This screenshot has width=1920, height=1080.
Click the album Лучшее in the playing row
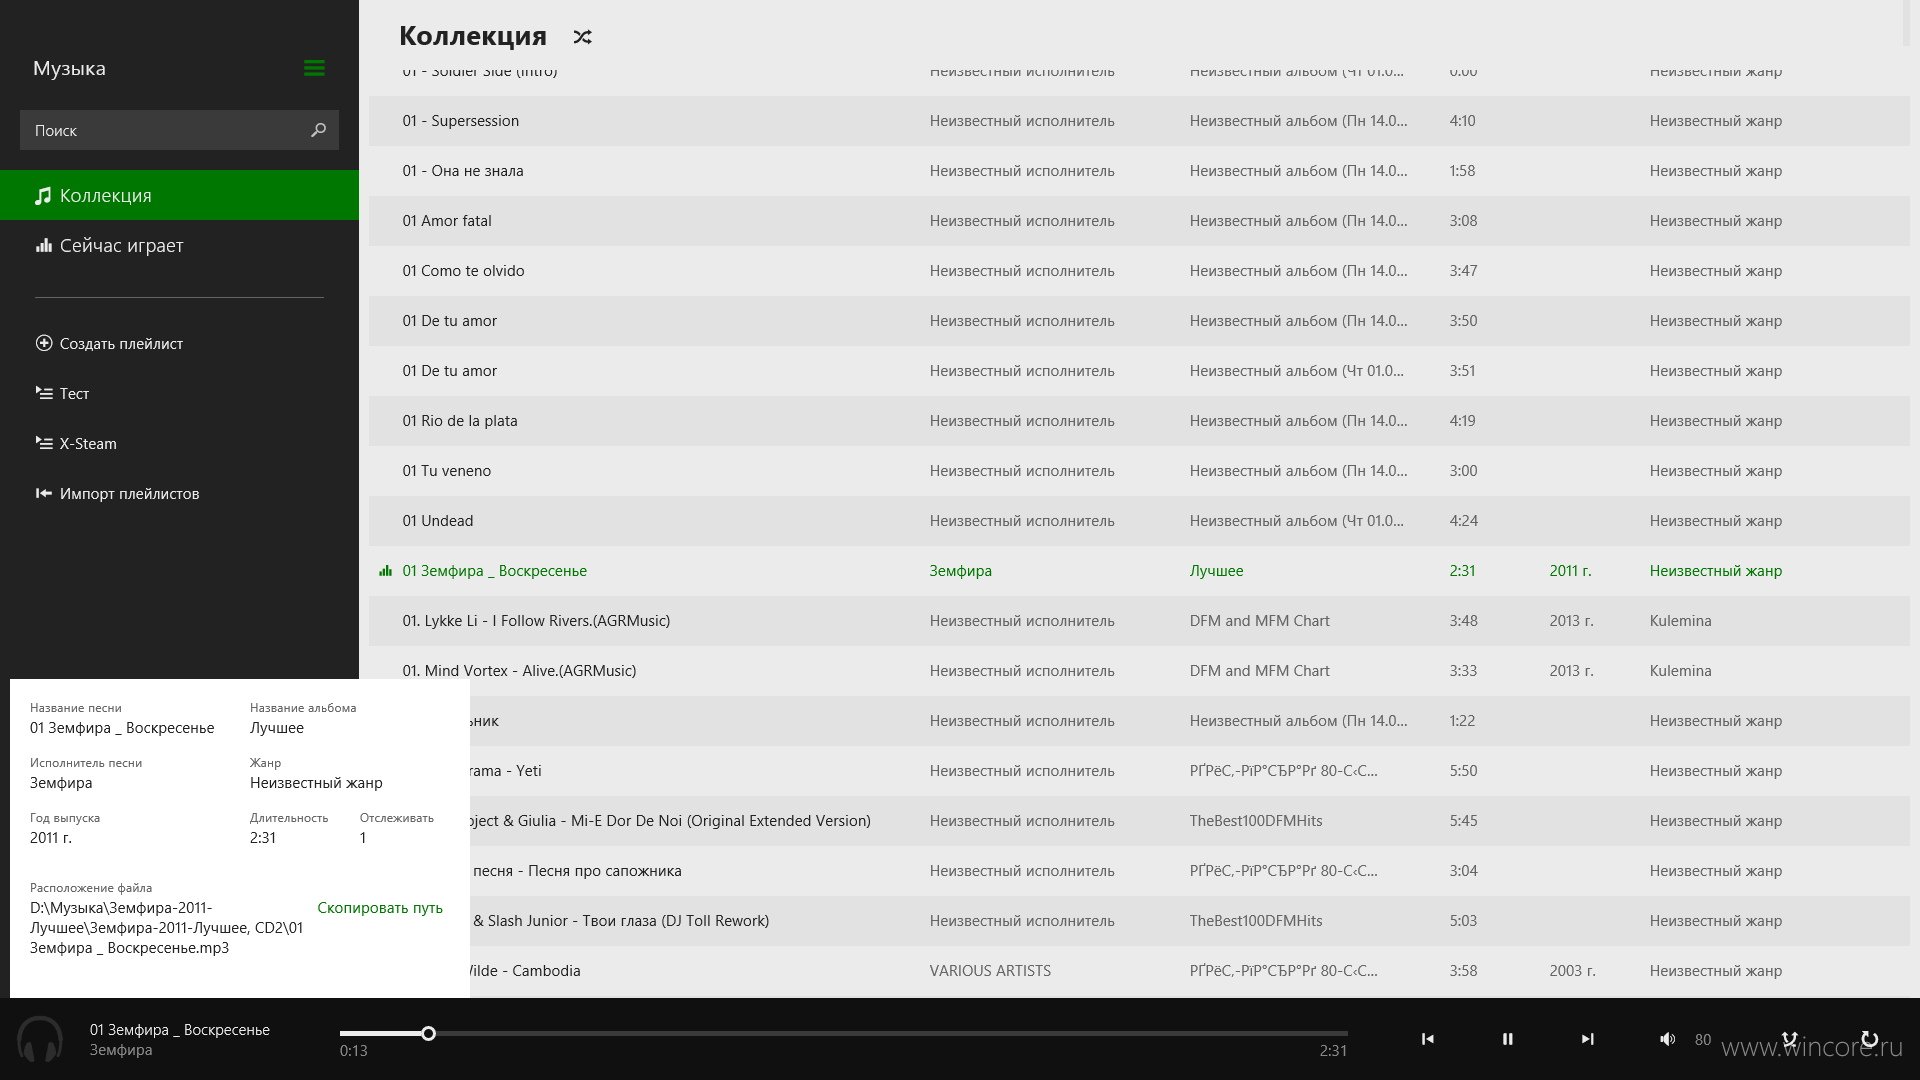(x=1216, y=571)
